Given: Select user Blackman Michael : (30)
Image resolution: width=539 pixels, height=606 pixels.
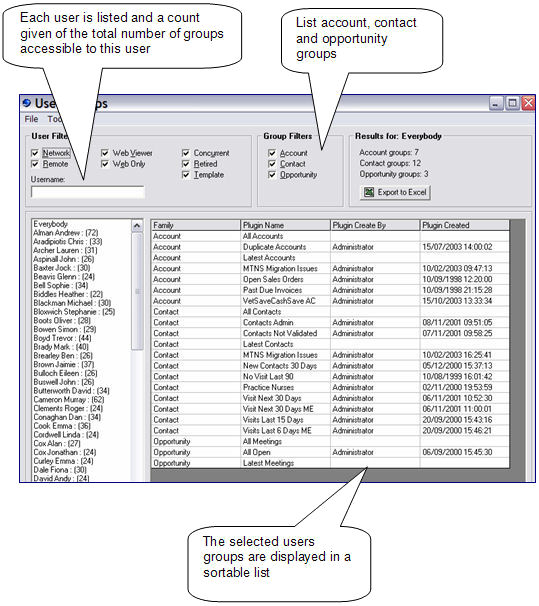Looking at the screenshot, I should click(72, 303).
